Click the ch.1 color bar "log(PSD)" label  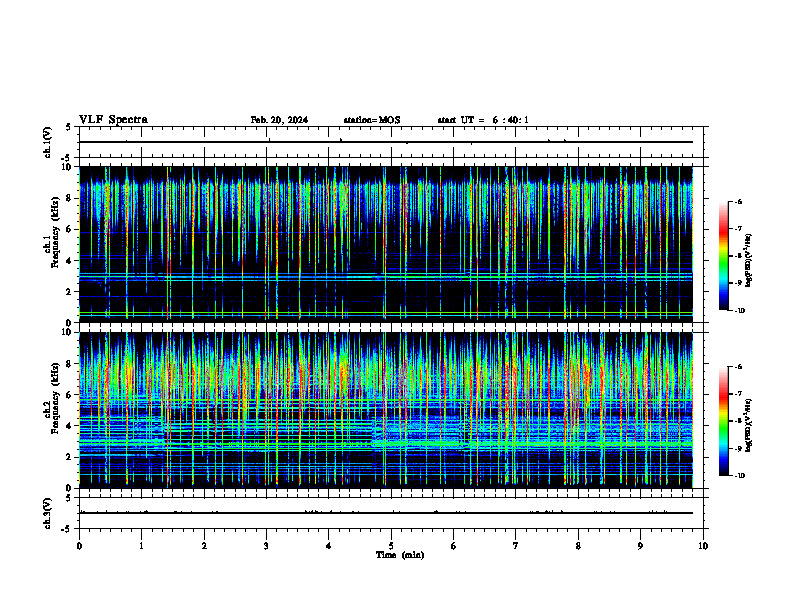pos(749,261)
